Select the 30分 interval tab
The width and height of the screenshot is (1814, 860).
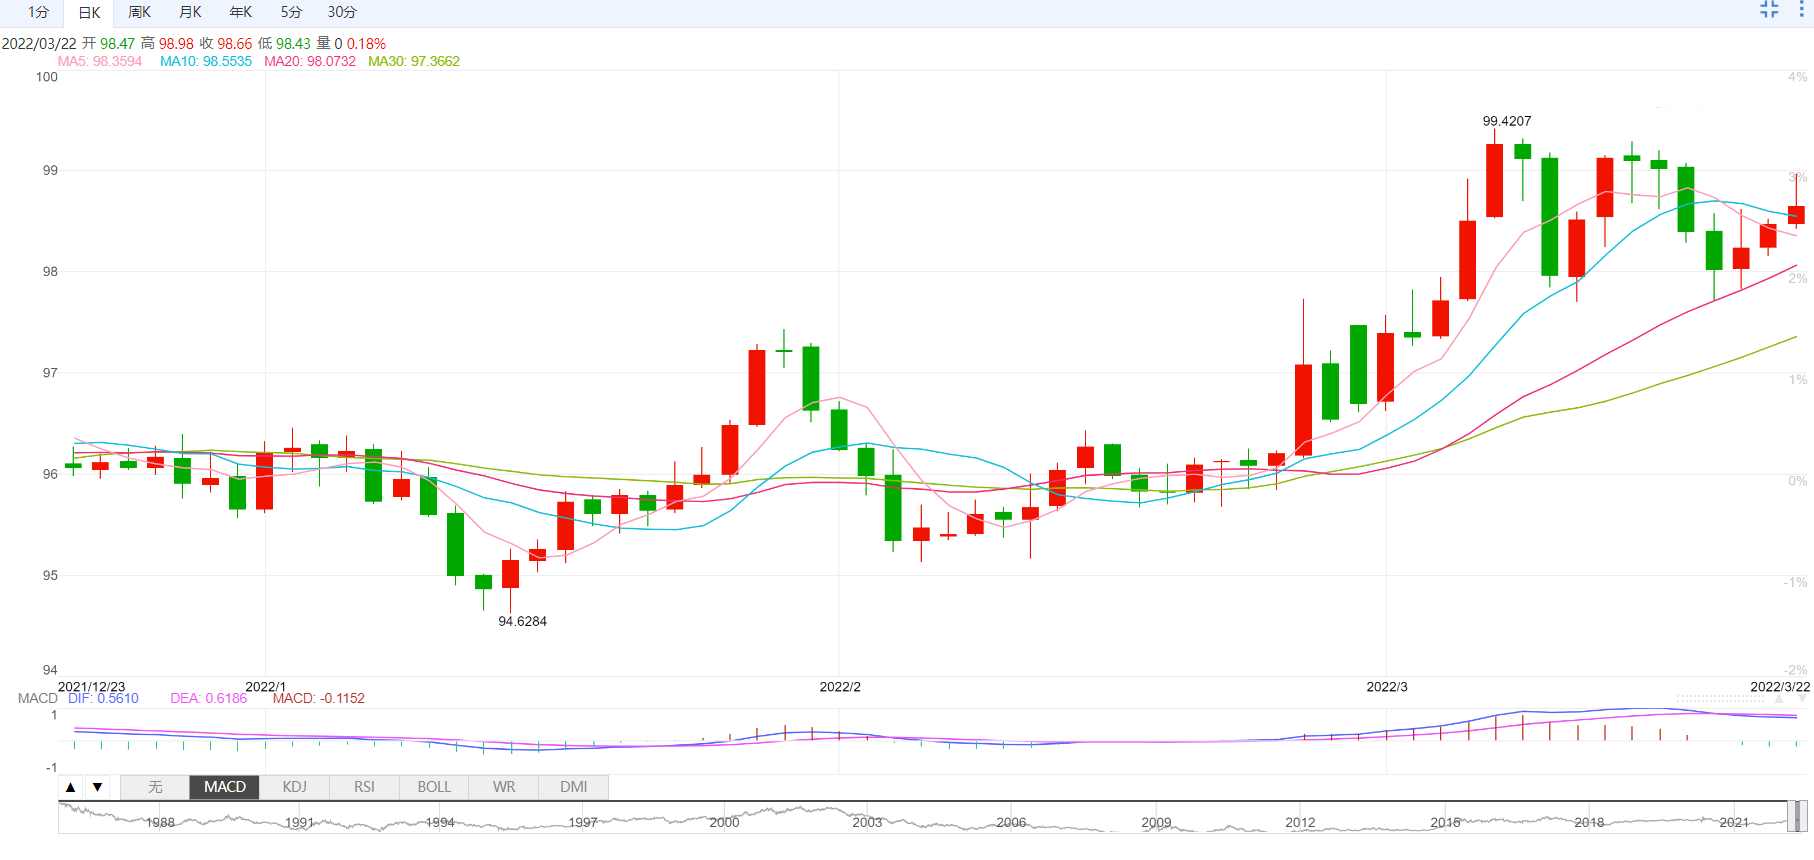click(342, 12)
